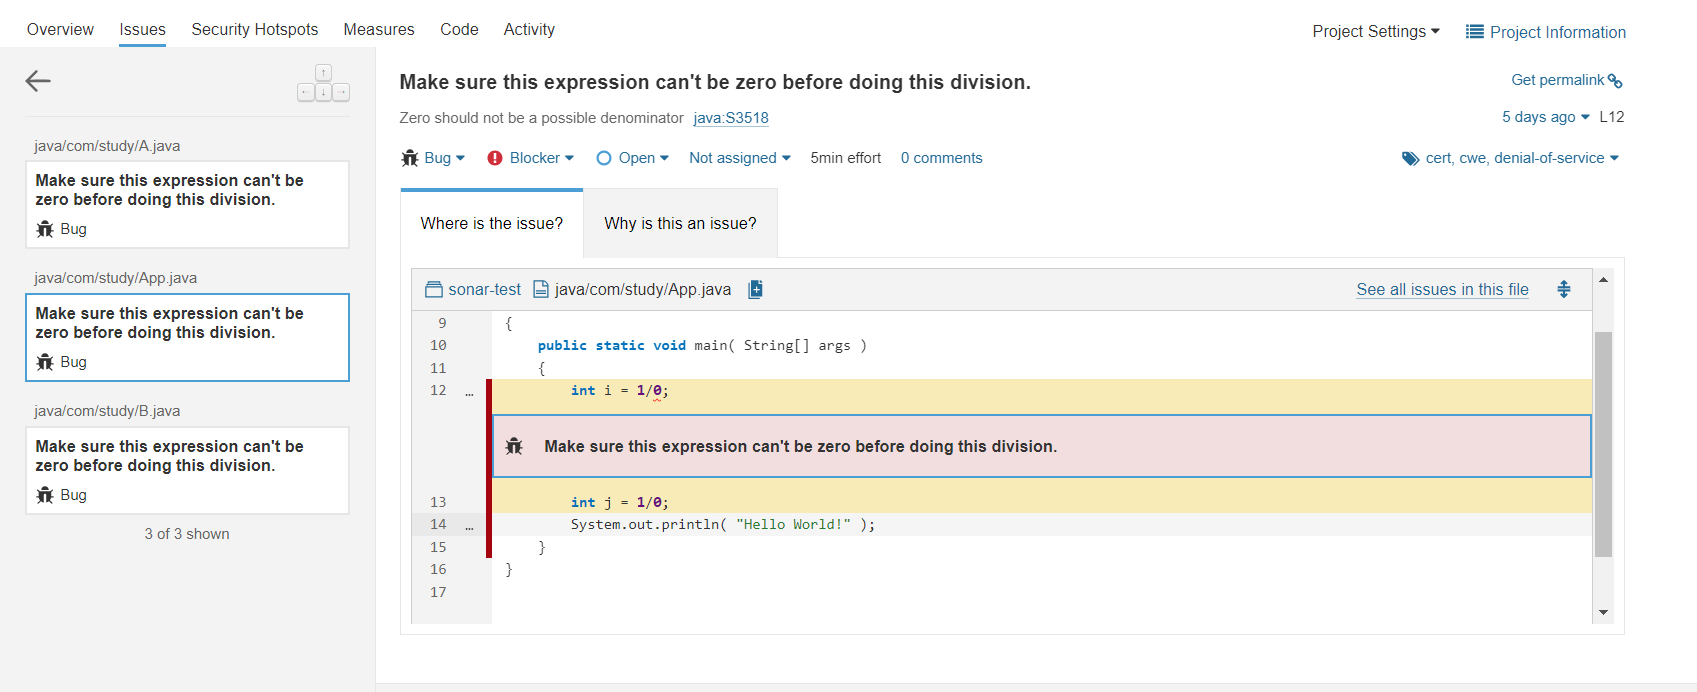Open the Not assigned assignee dropdown
The width and height of the screenshot is (1697, 692).
click(739, 158)
